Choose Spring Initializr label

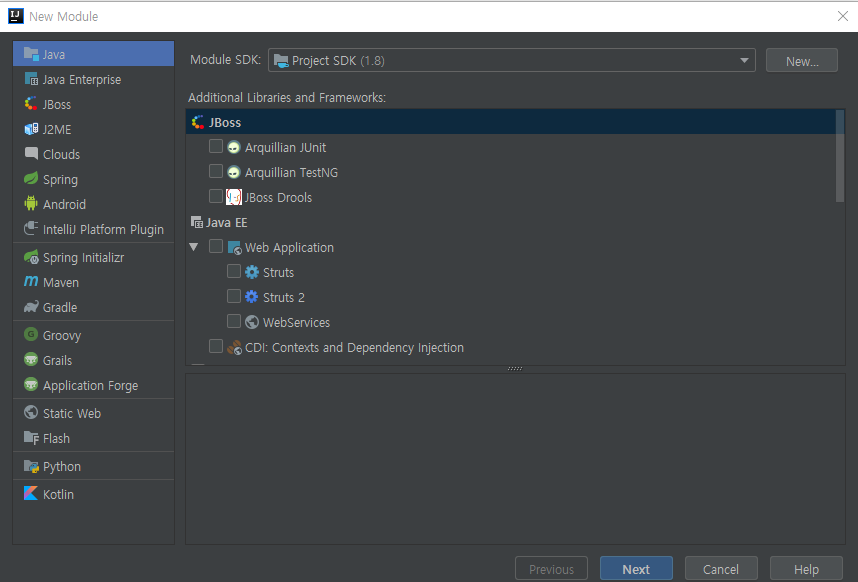point(83,258)
